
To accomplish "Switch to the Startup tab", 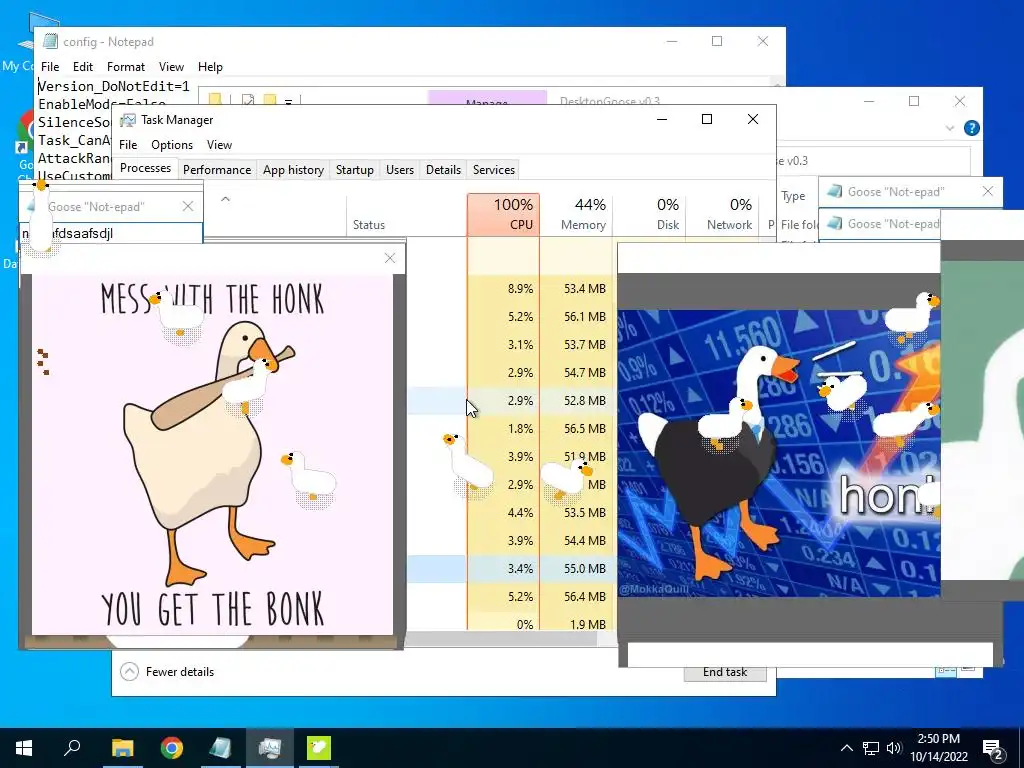I will 355,170.
